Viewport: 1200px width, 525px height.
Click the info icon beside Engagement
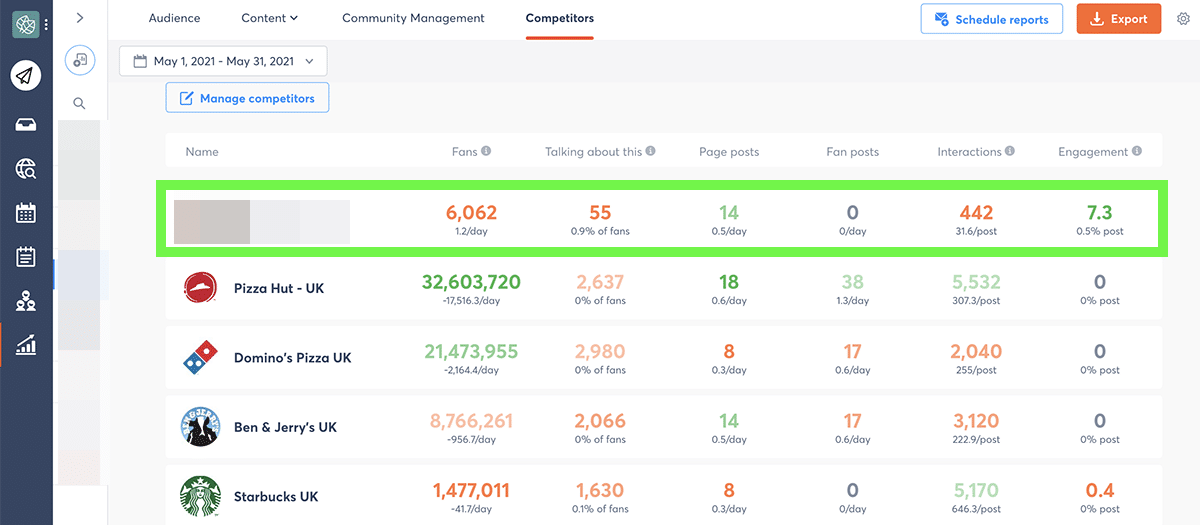pyautogui.click(x=1137, y=152)
